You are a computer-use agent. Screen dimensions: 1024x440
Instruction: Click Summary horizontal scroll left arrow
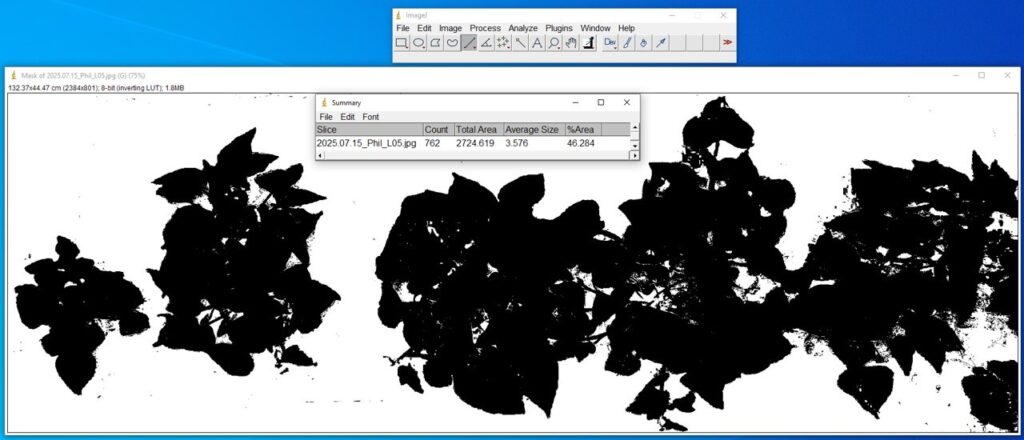(x=320, y=155)
